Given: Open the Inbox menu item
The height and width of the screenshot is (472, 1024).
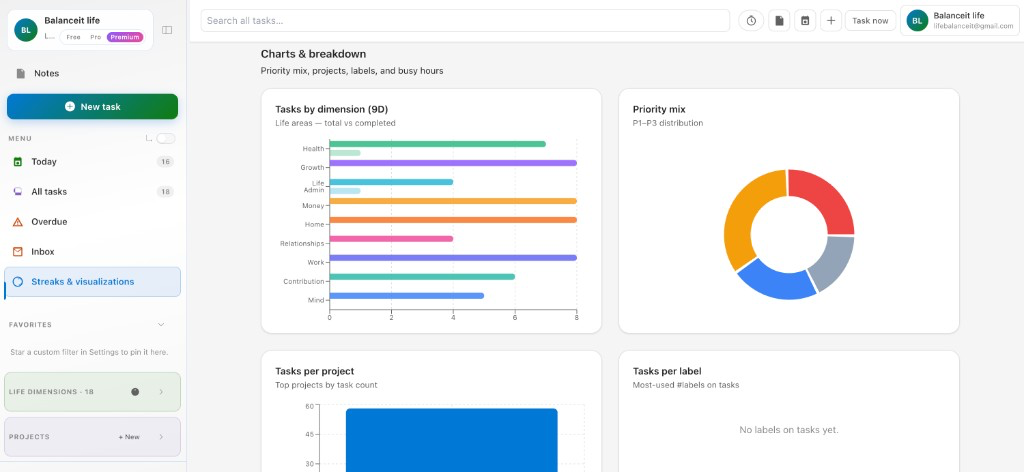Looking at the screenshot, I should click(93, 251).
